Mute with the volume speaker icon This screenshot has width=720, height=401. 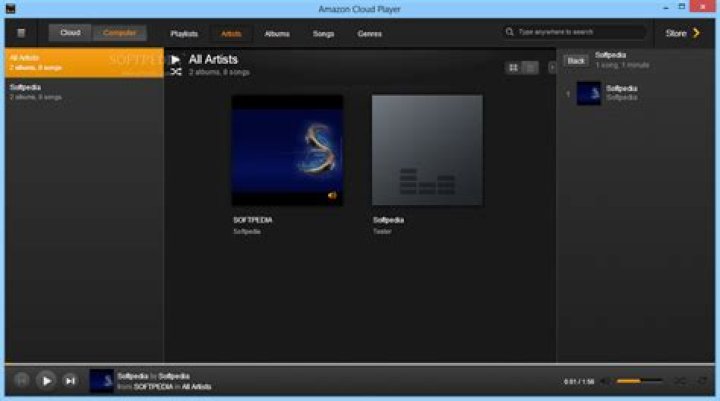pyautogui.click(x=605, y=381)
